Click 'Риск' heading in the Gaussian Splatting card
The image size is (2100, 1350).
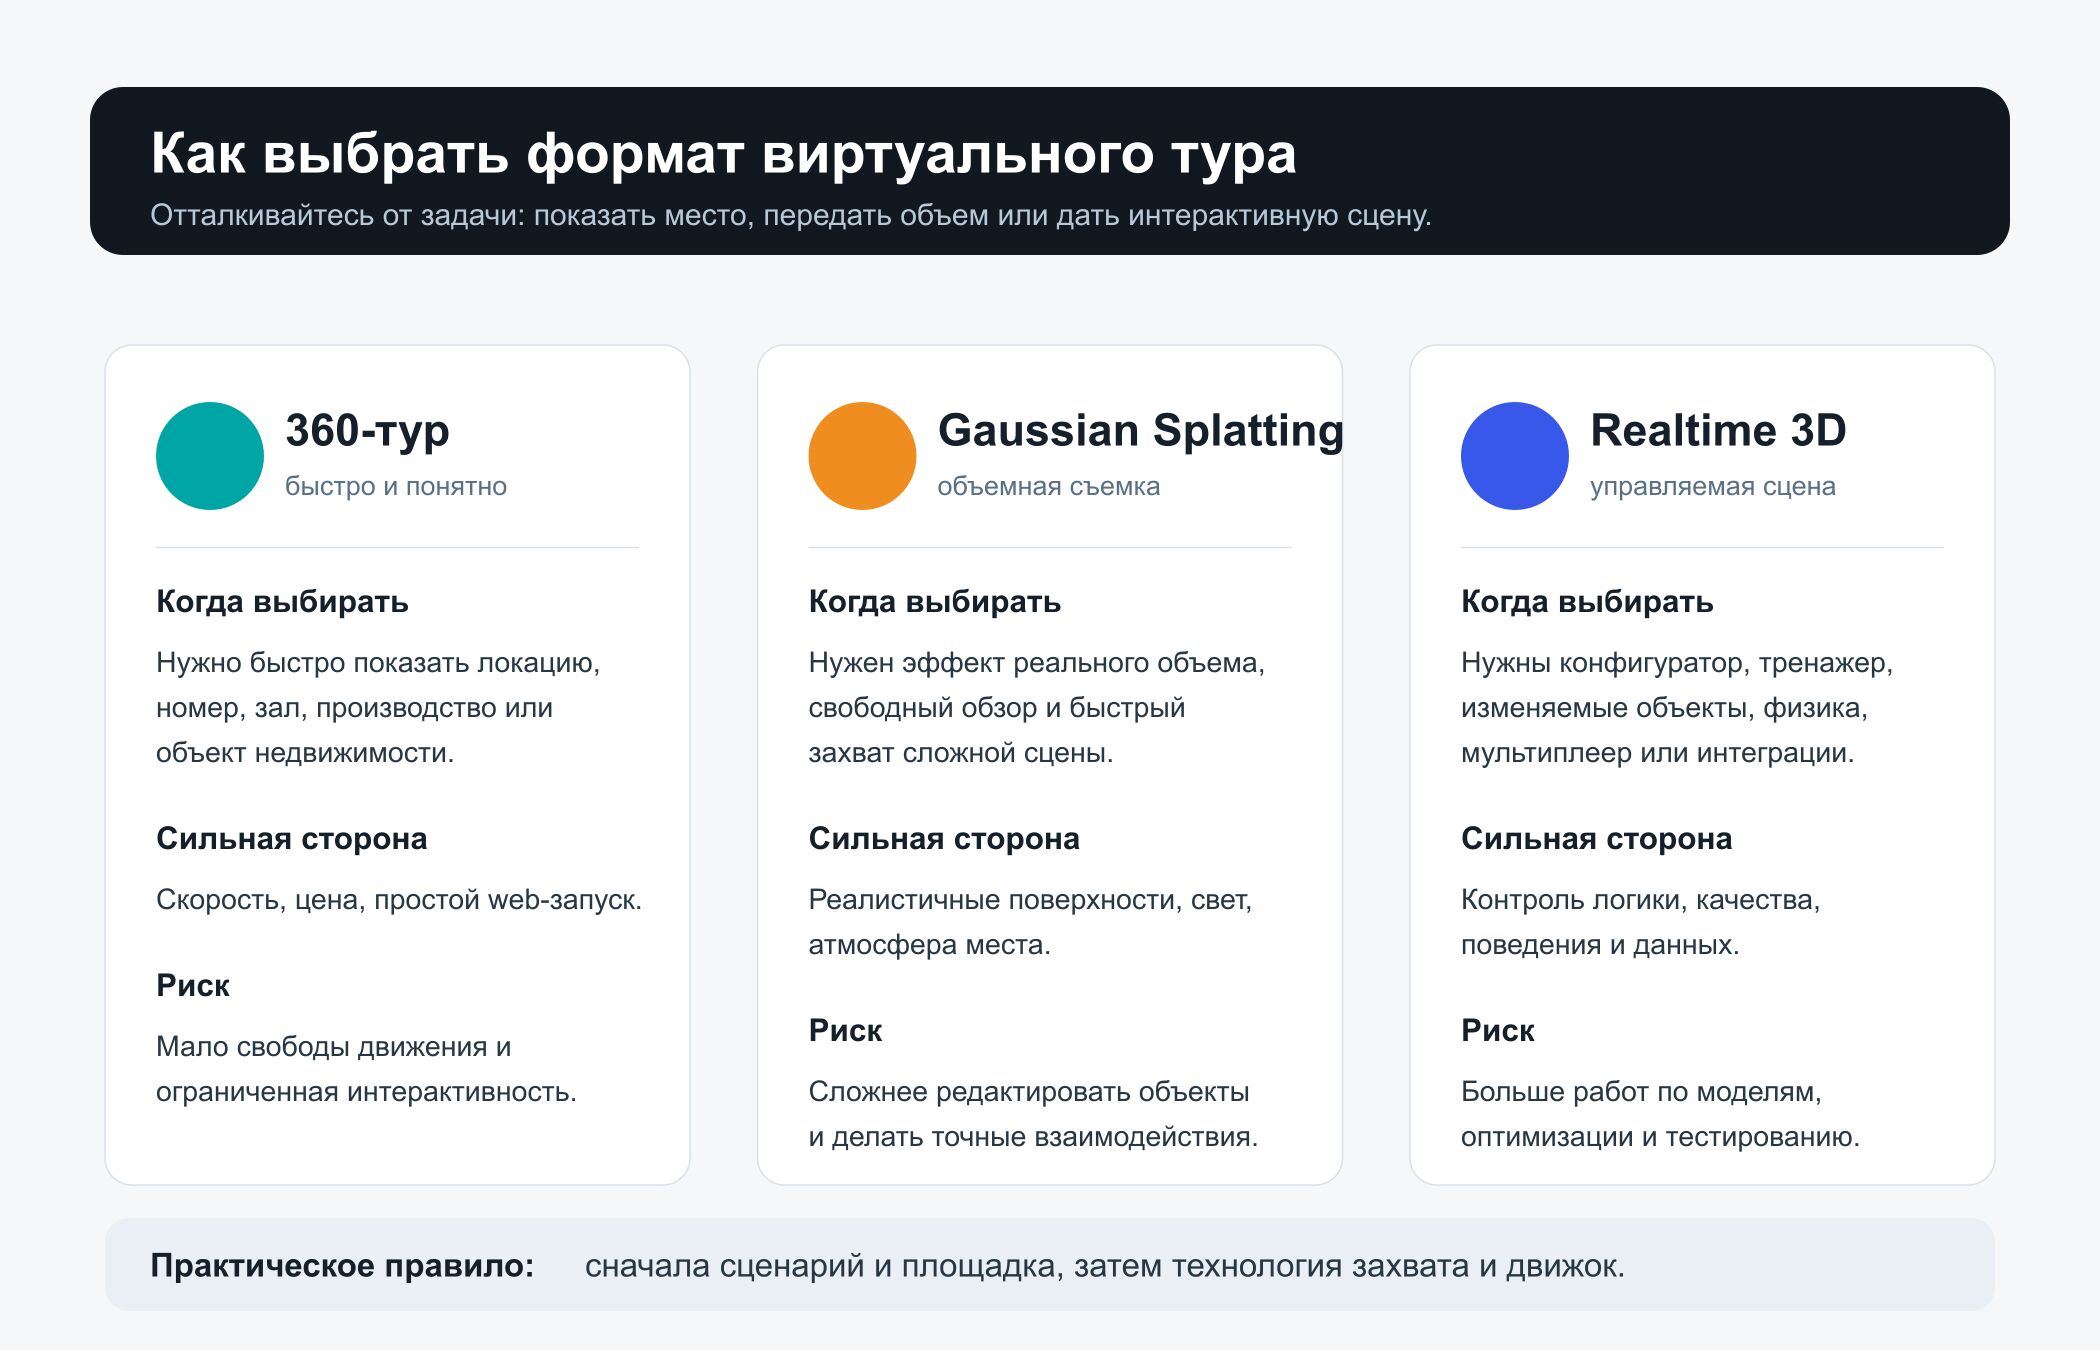click(845, 1031)
